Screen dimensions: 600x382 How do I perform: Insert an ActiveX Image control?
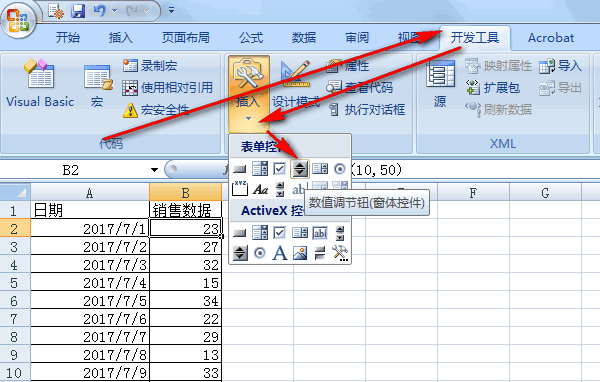pyautogui.click(x=300, y=253)
